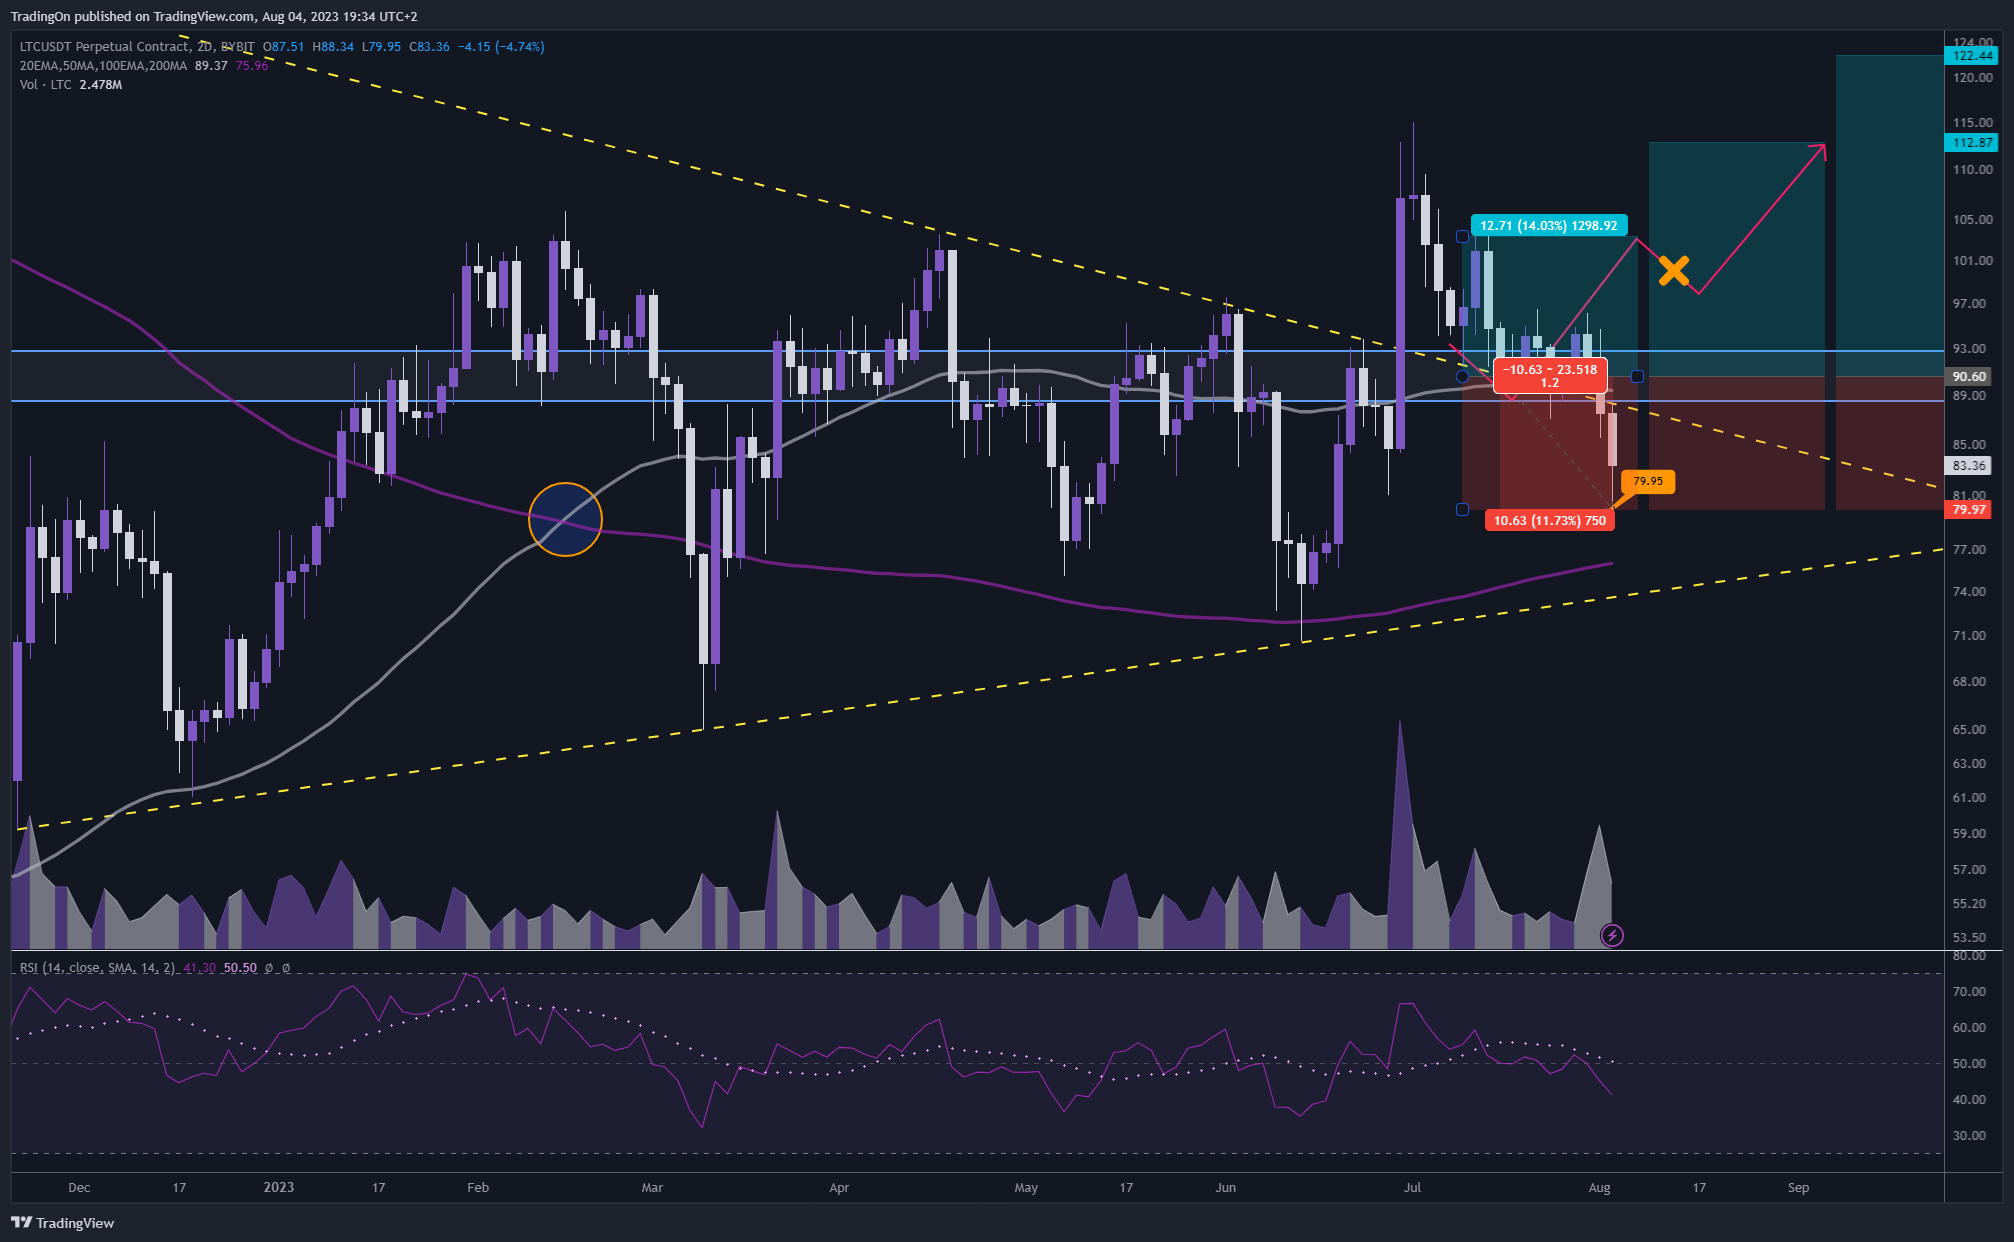Click the grey 90.60 price axis label
The width and height of the screenshot is (2014, 1242).
click(x=1969, y=377)
